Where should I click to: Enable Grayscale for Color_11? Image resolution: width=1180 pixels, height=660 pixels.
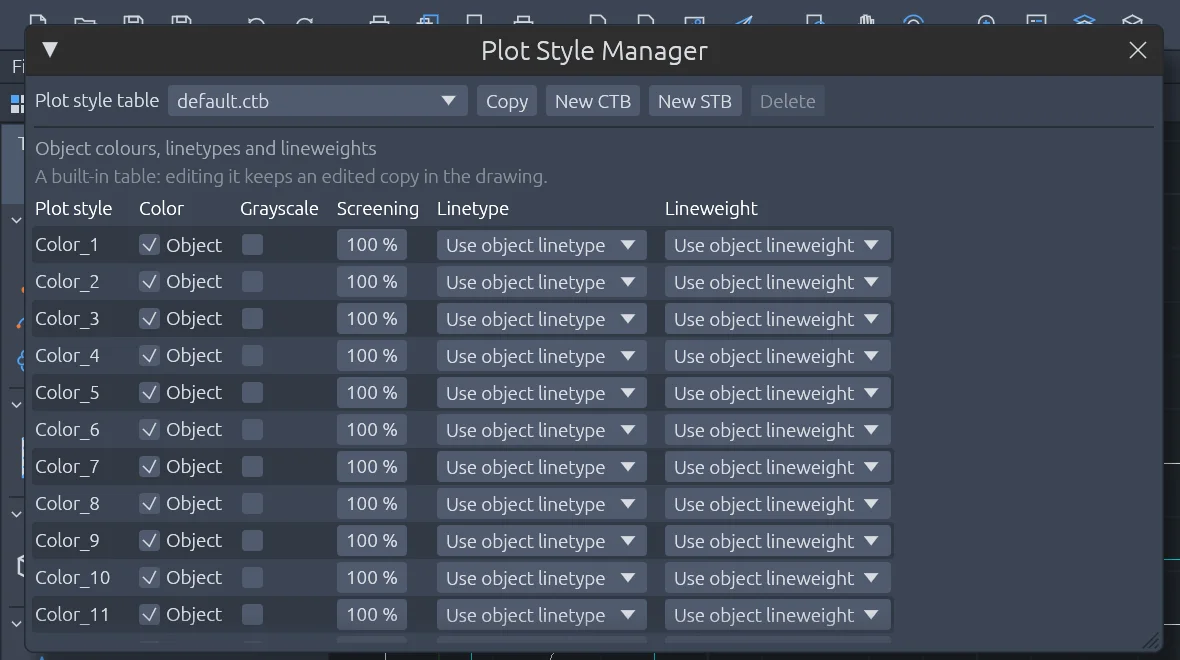(x=253, y=614)
